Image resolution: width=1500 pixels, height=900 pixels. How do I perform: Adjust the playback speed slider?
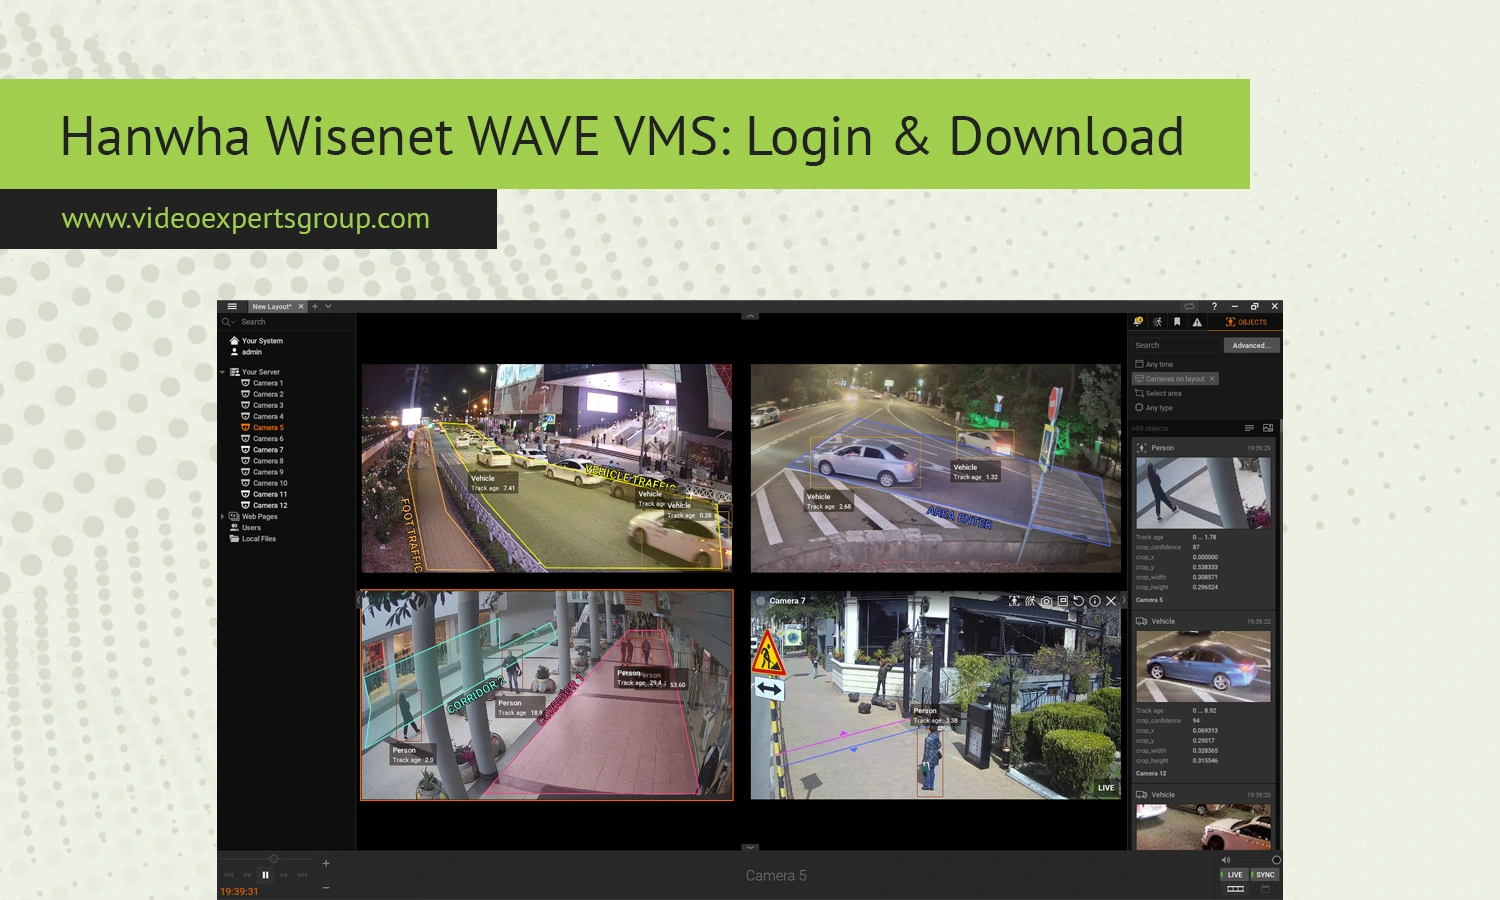[x=274, y=859]
